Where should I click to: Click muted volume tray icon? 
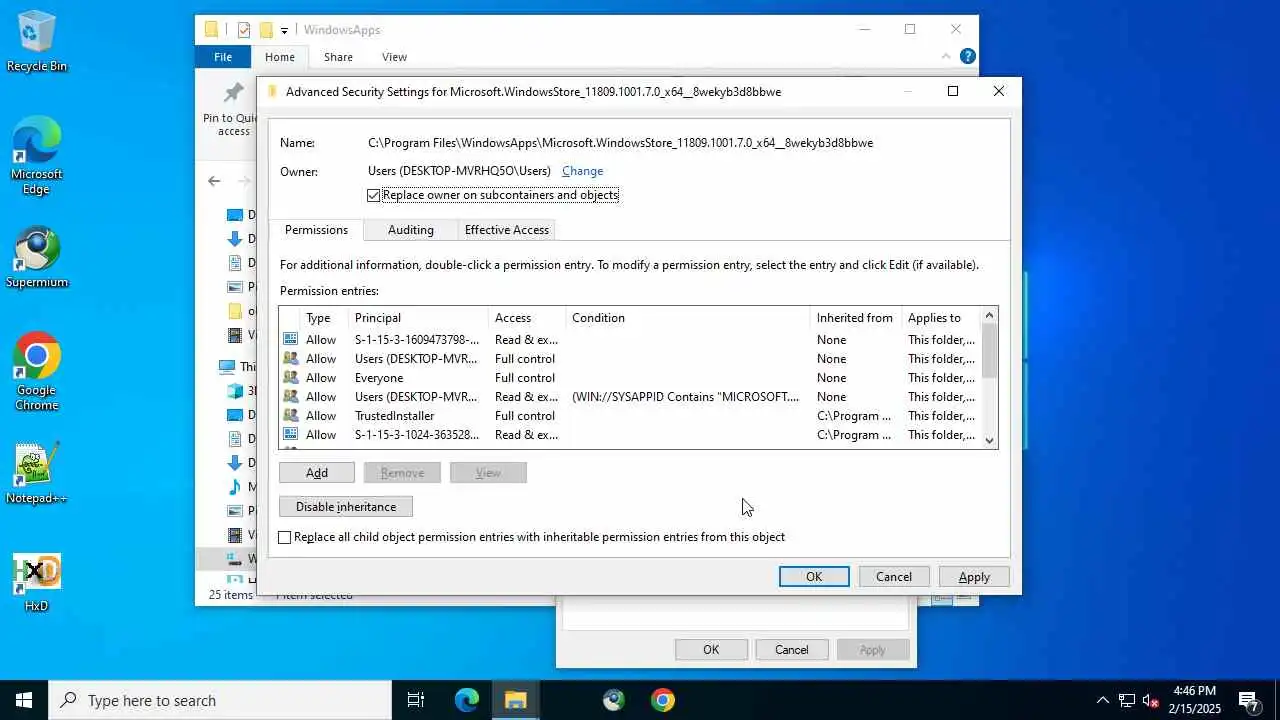[1151, 701]
